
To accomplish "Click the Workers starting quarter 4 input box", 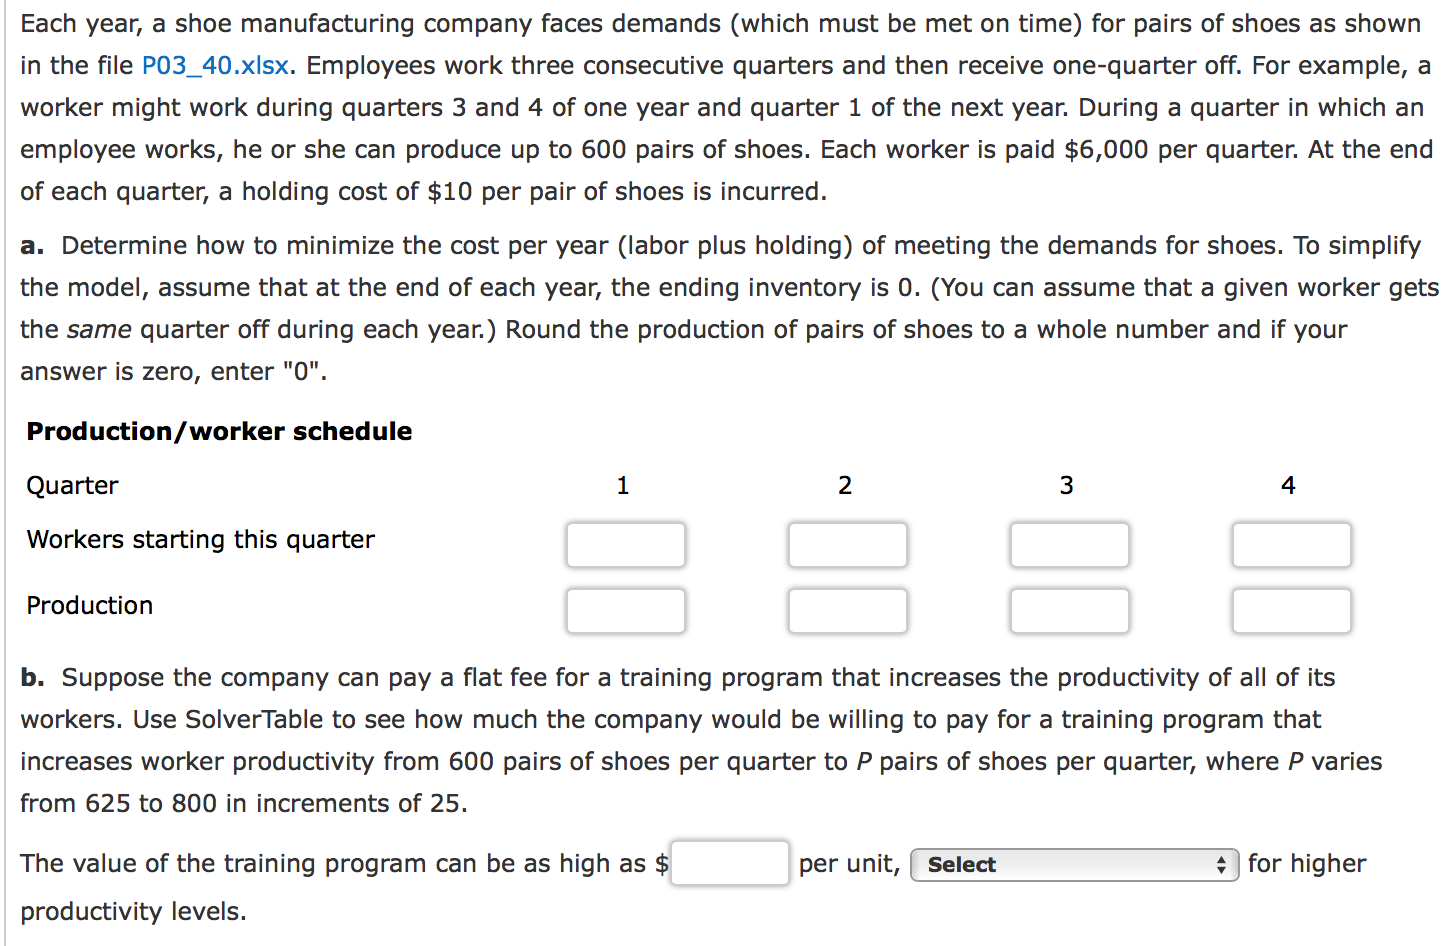I will coord(1291,545).
